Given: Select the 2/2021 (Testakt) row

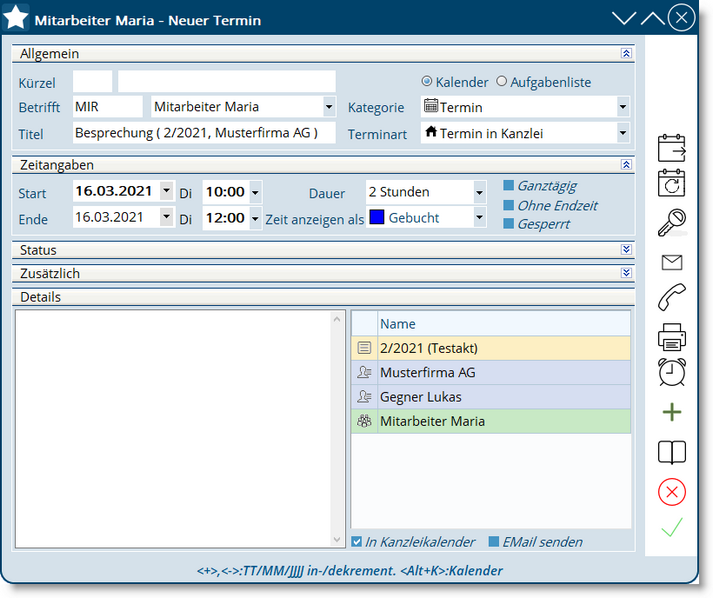Looking at the screenshot, I should click(x=491, y=348).
